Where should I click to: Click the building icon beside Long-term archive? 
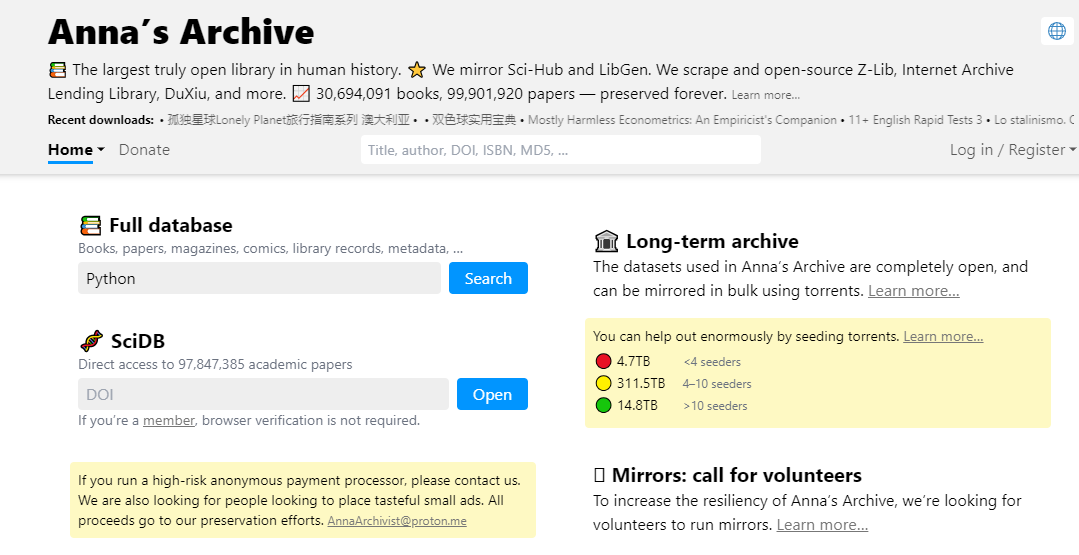pos(606,241)
